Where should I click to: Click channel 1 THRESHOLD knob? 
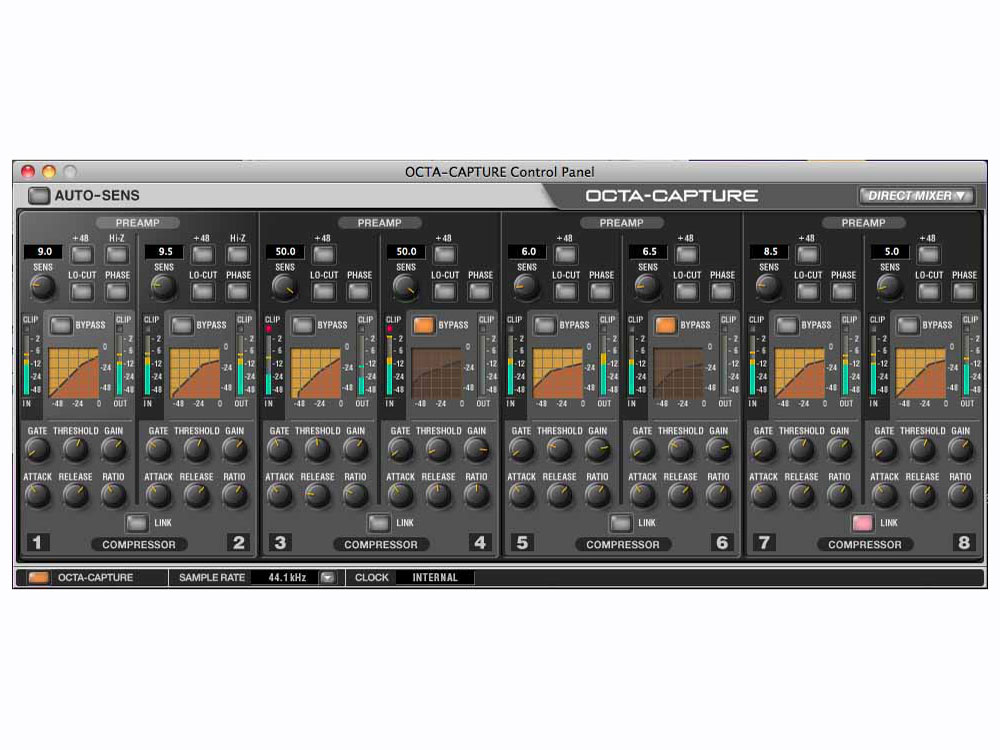(x=75, y=450)
